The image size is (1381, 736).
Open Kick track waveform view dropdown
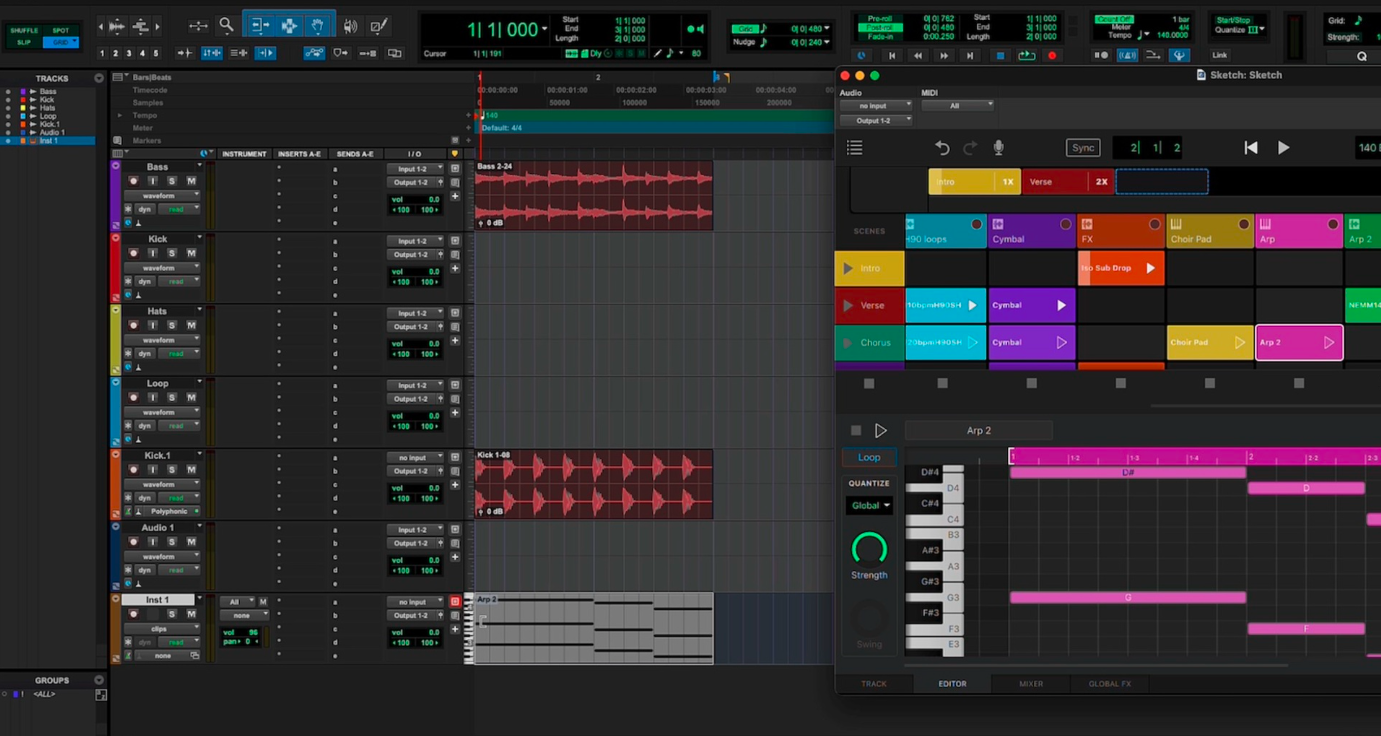pos(162,268)
